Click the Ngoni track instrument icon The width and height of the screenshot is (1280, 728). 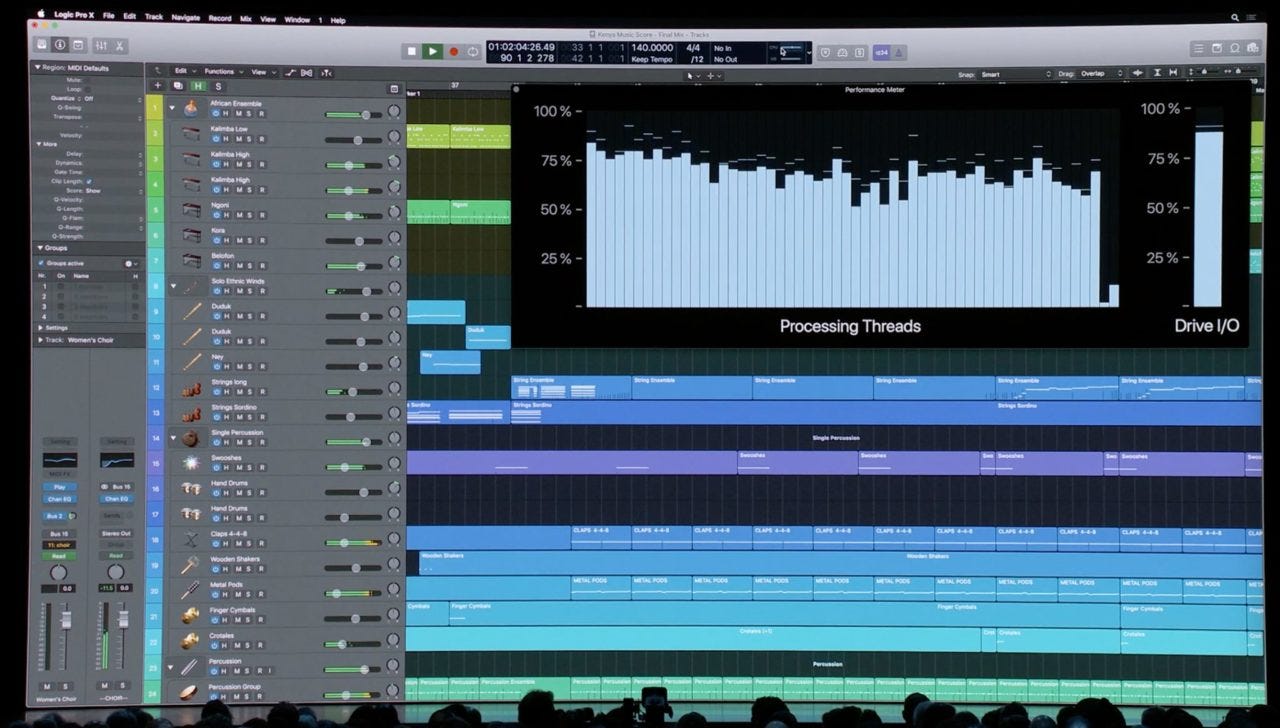coord(191,210)
